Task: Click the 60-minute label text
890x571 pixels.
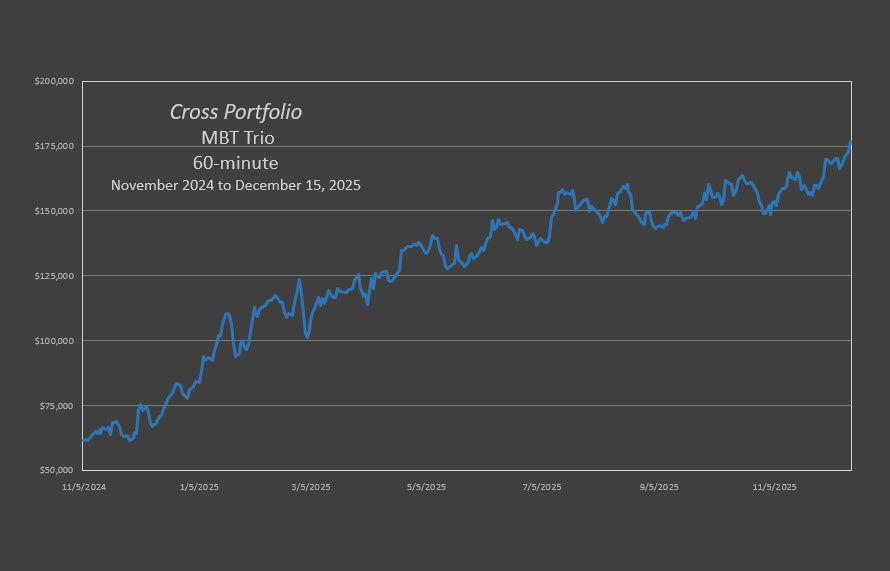Action: 235,162
